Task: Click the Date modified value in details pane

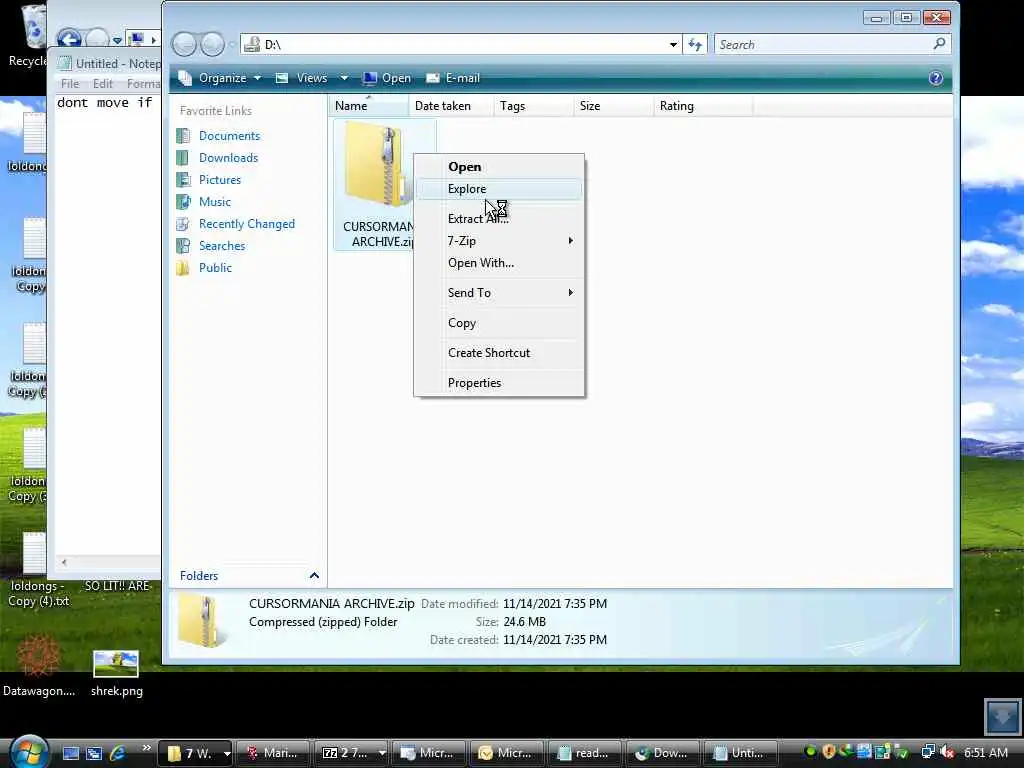Action: pos(554,604)
